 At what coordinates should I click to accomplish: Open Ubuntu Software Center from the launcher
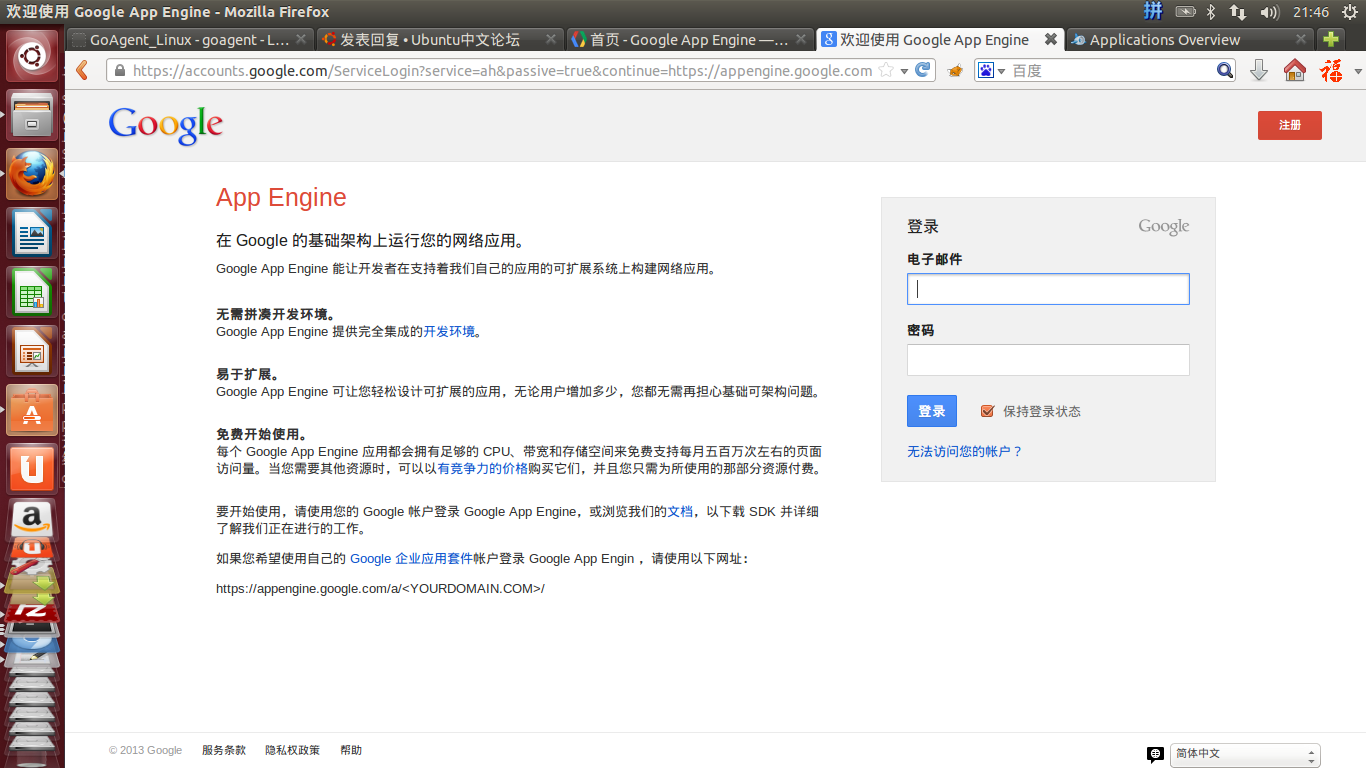pos(32,410)
